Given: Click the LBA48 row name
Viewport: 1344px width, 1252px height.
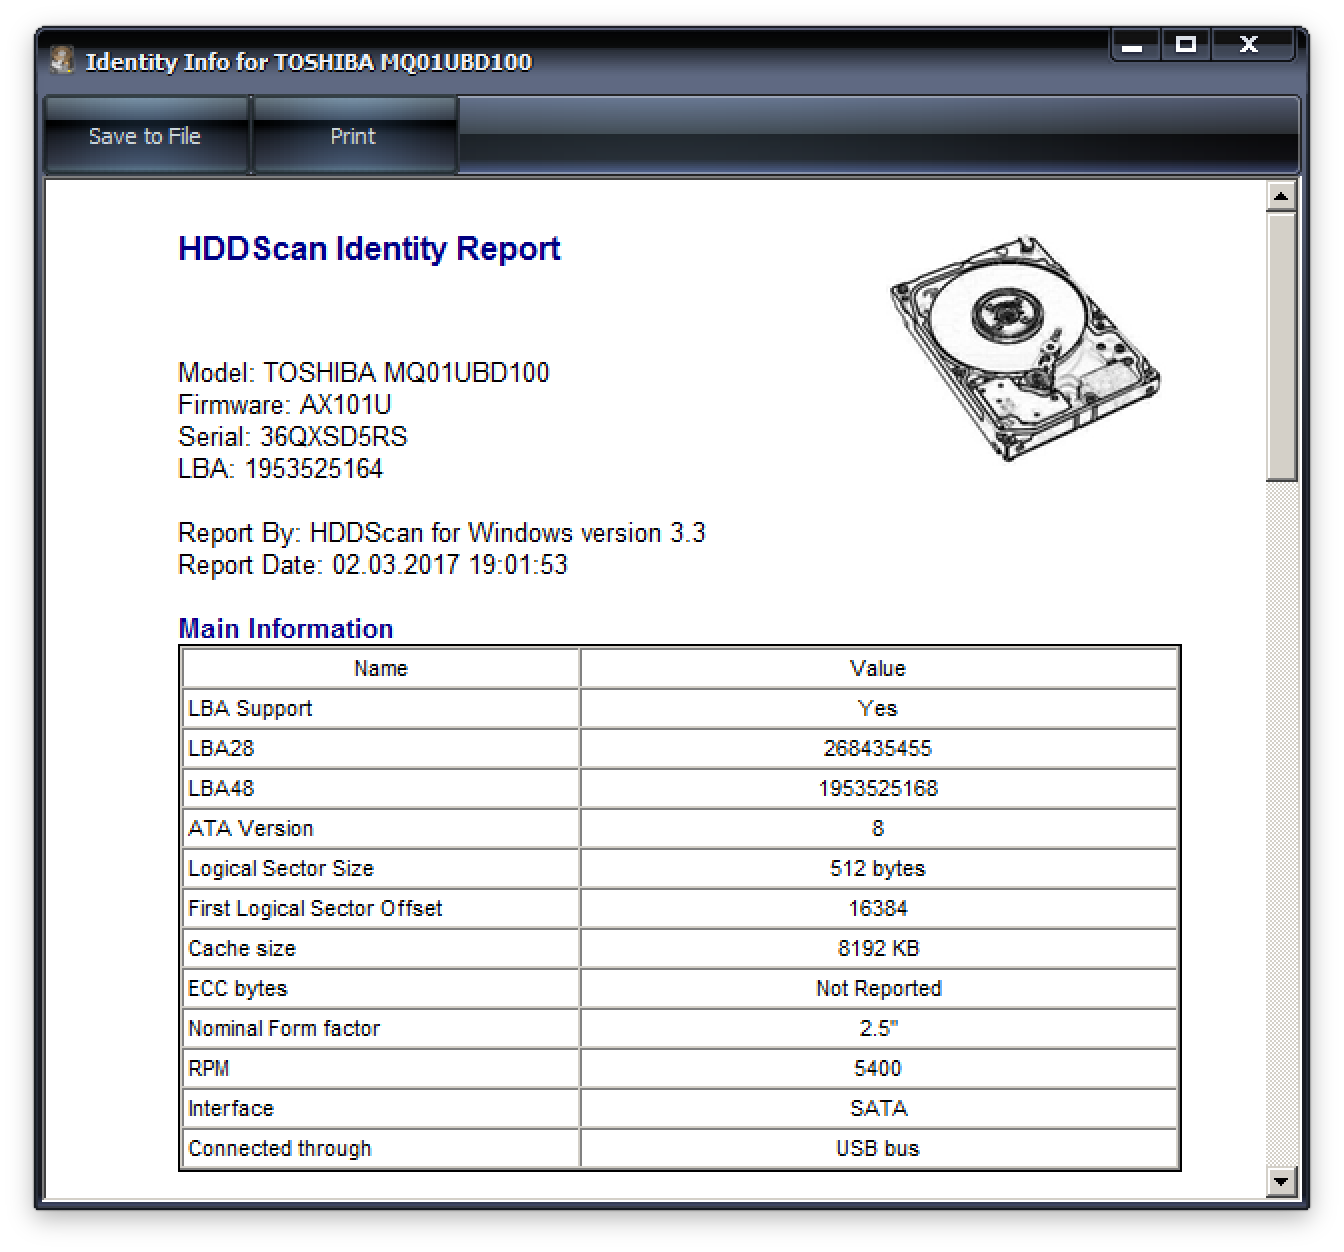Looking at the screenshot, I should 381,788.
